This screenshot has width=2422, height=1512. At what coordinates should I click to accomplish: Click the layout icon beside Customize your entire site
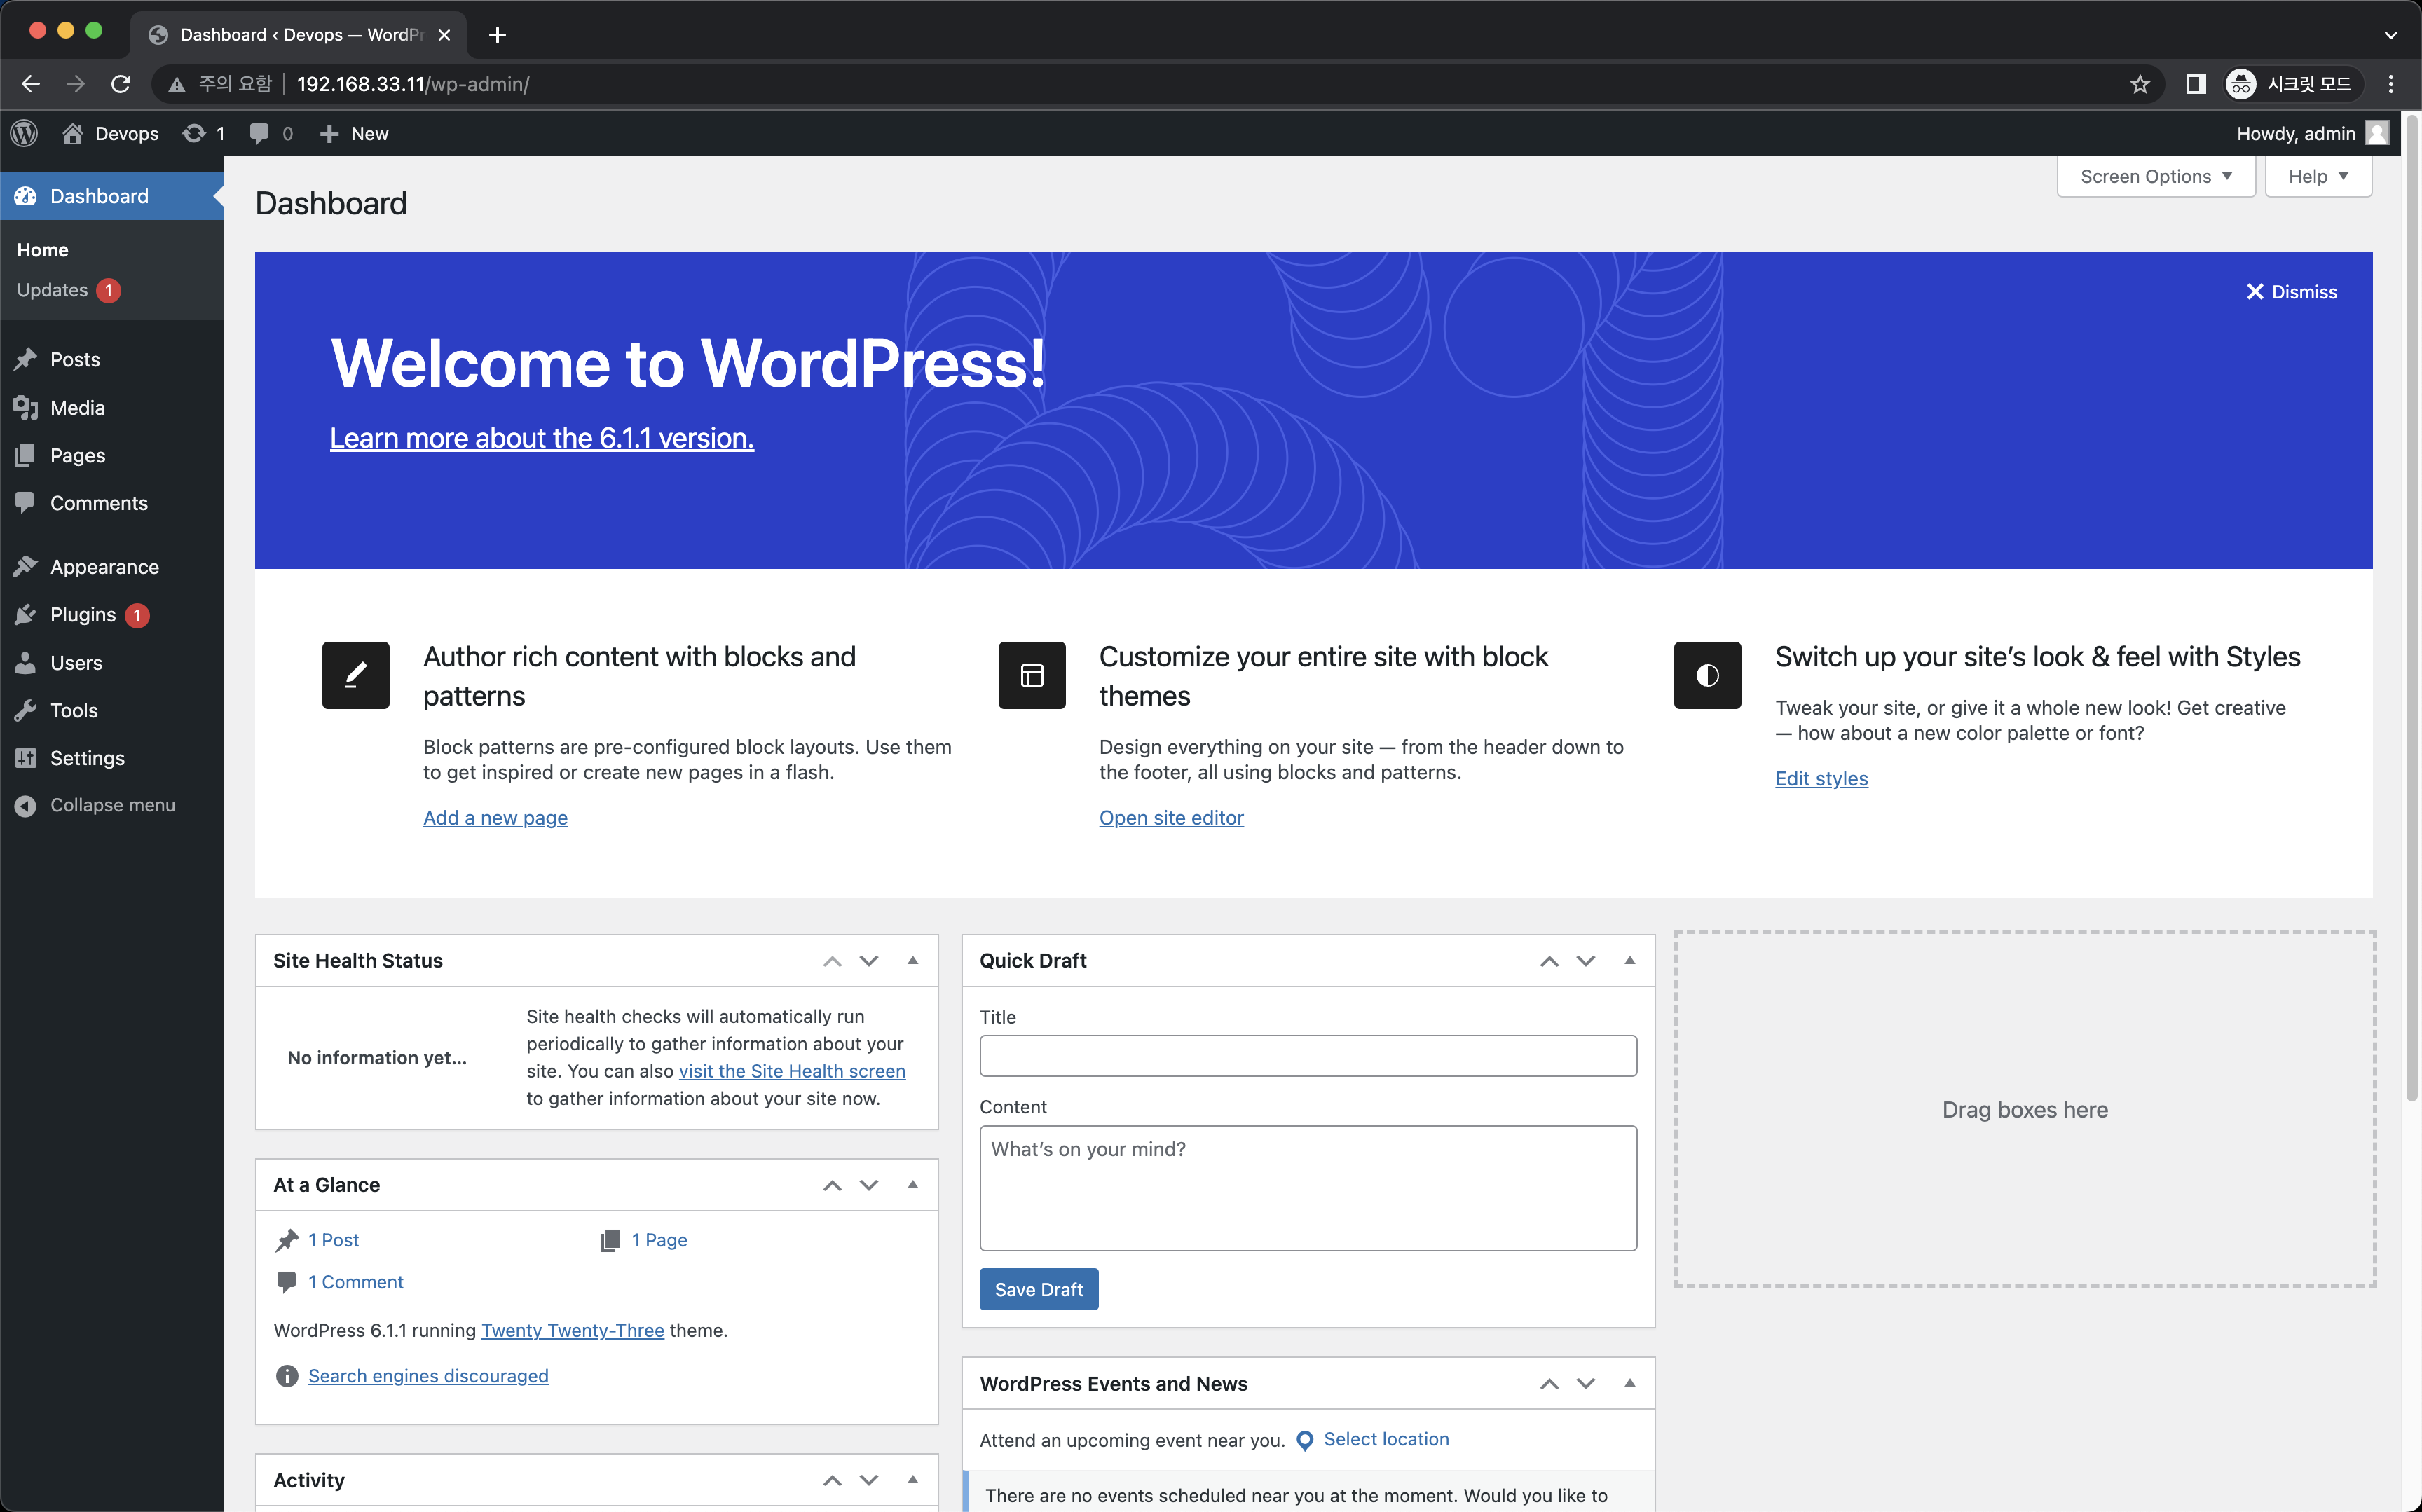[x=1031, y=675]
